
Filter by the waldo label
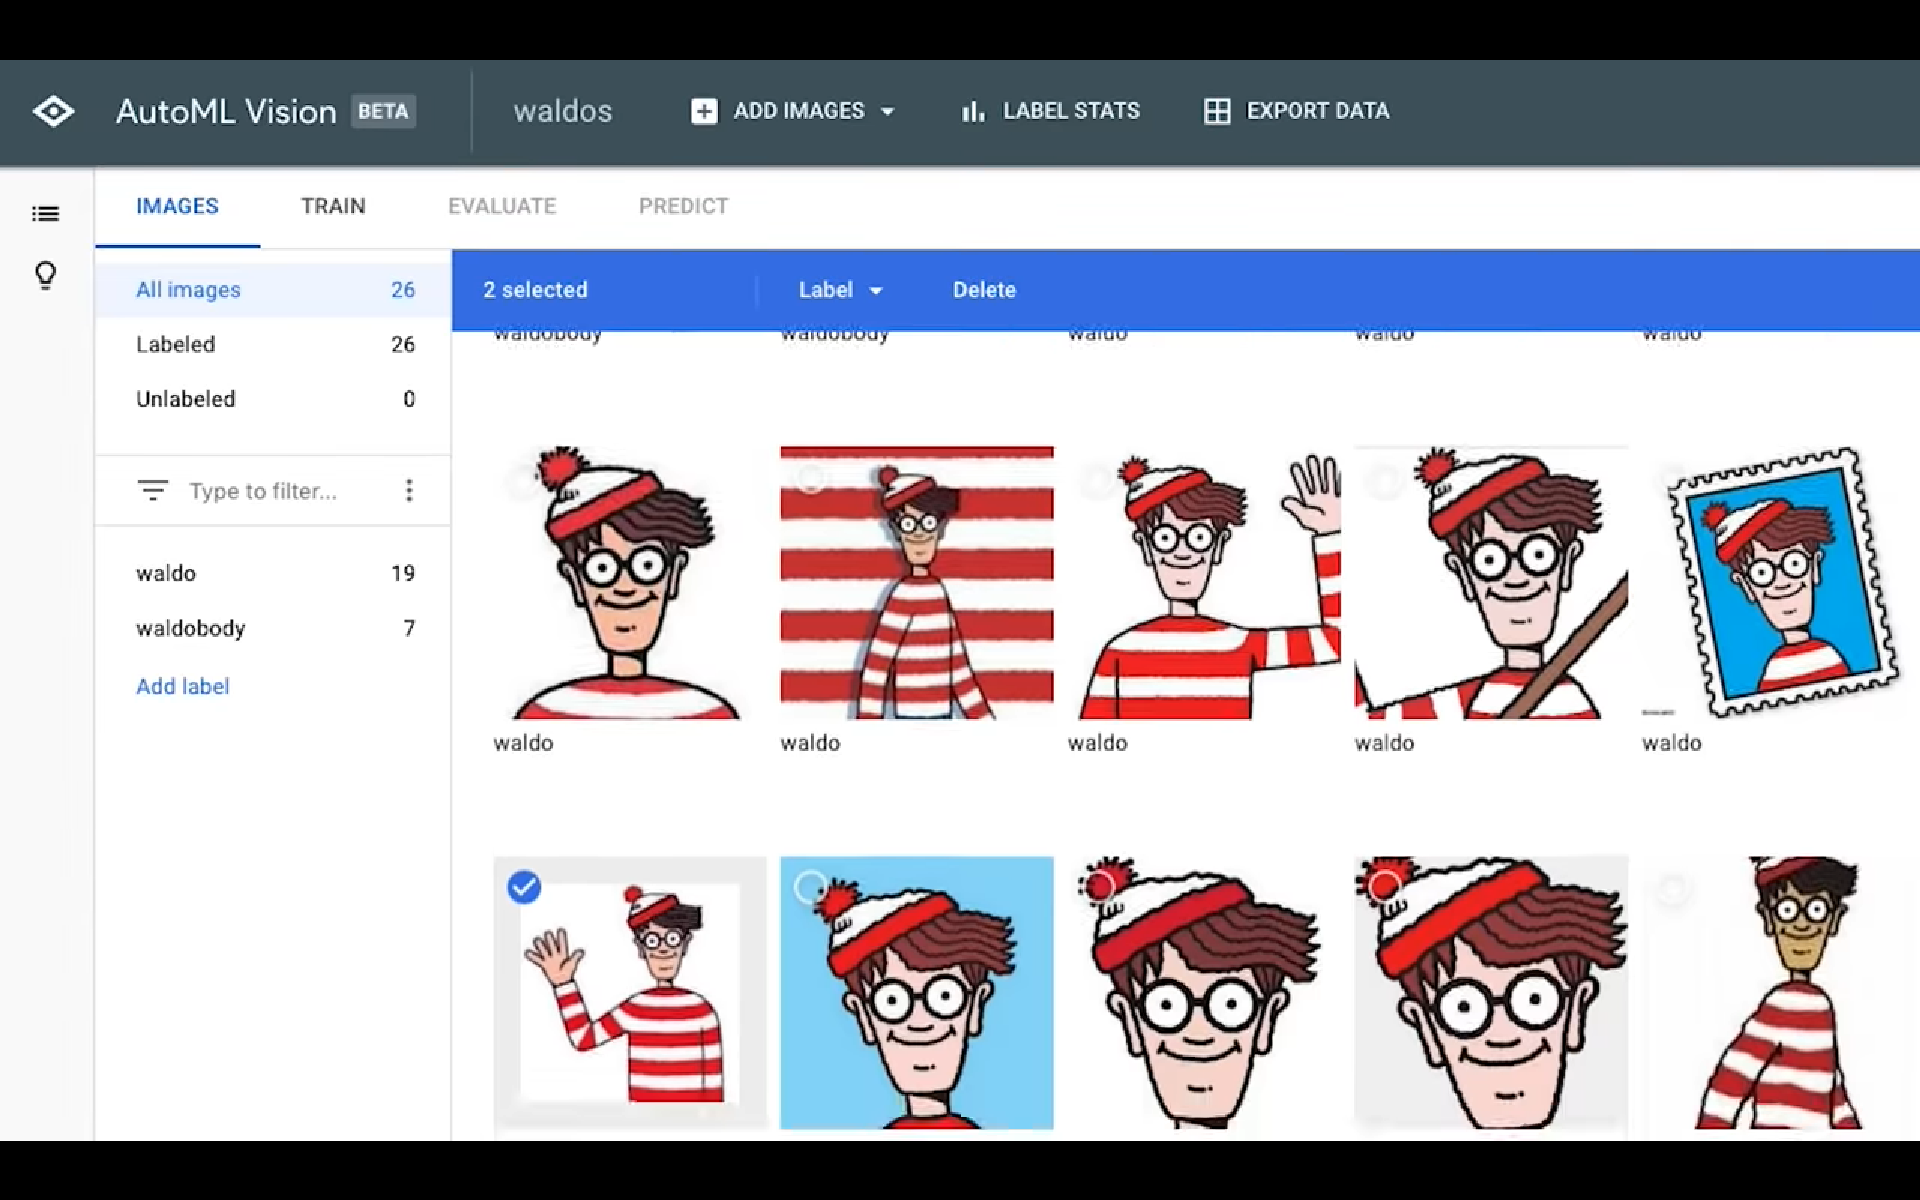[273, 573]
